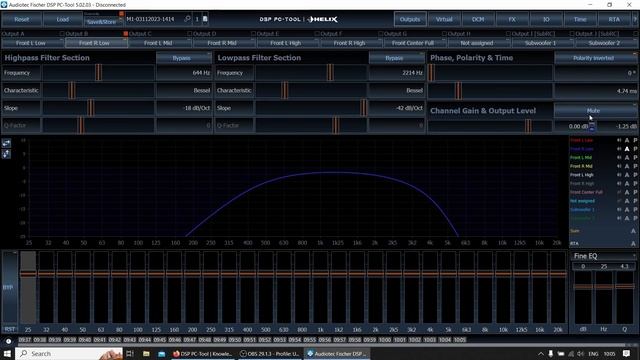Open Windows Start menu
Viewport: 640px width, 360px height.
[x=7, y=353]
